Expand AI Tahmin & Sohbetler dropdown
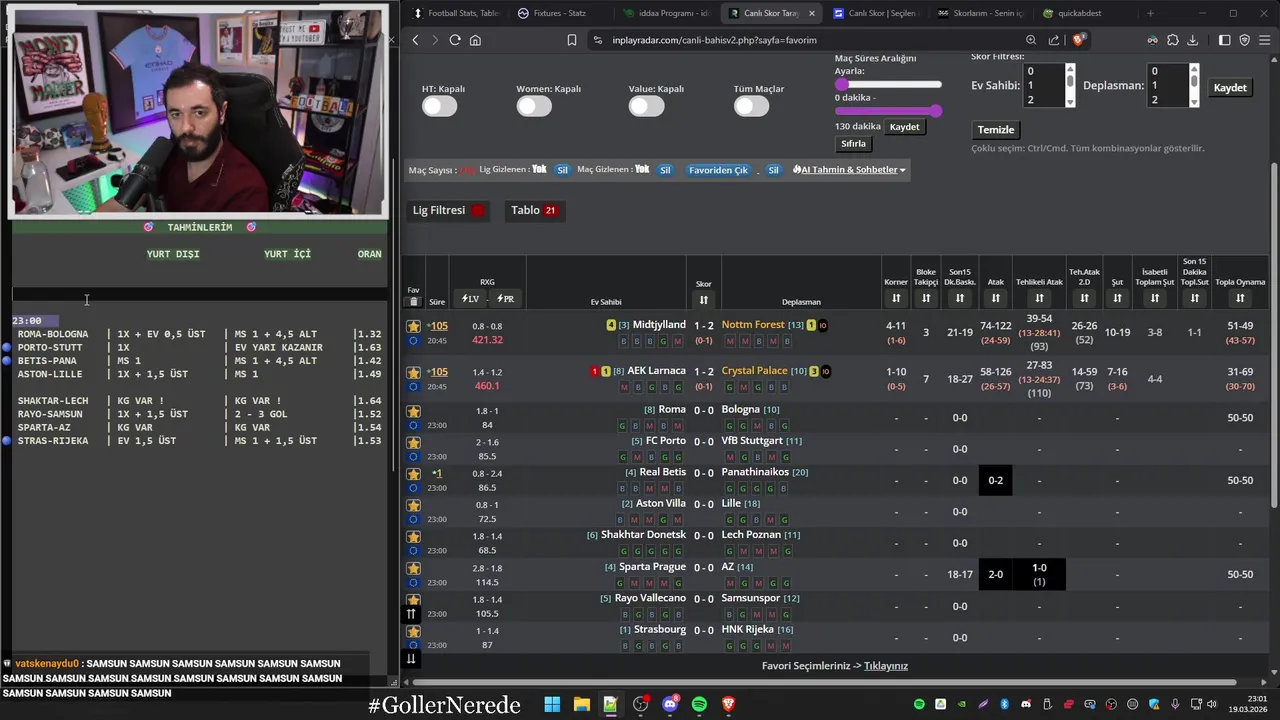1280x720 pixels. point(849,170)
